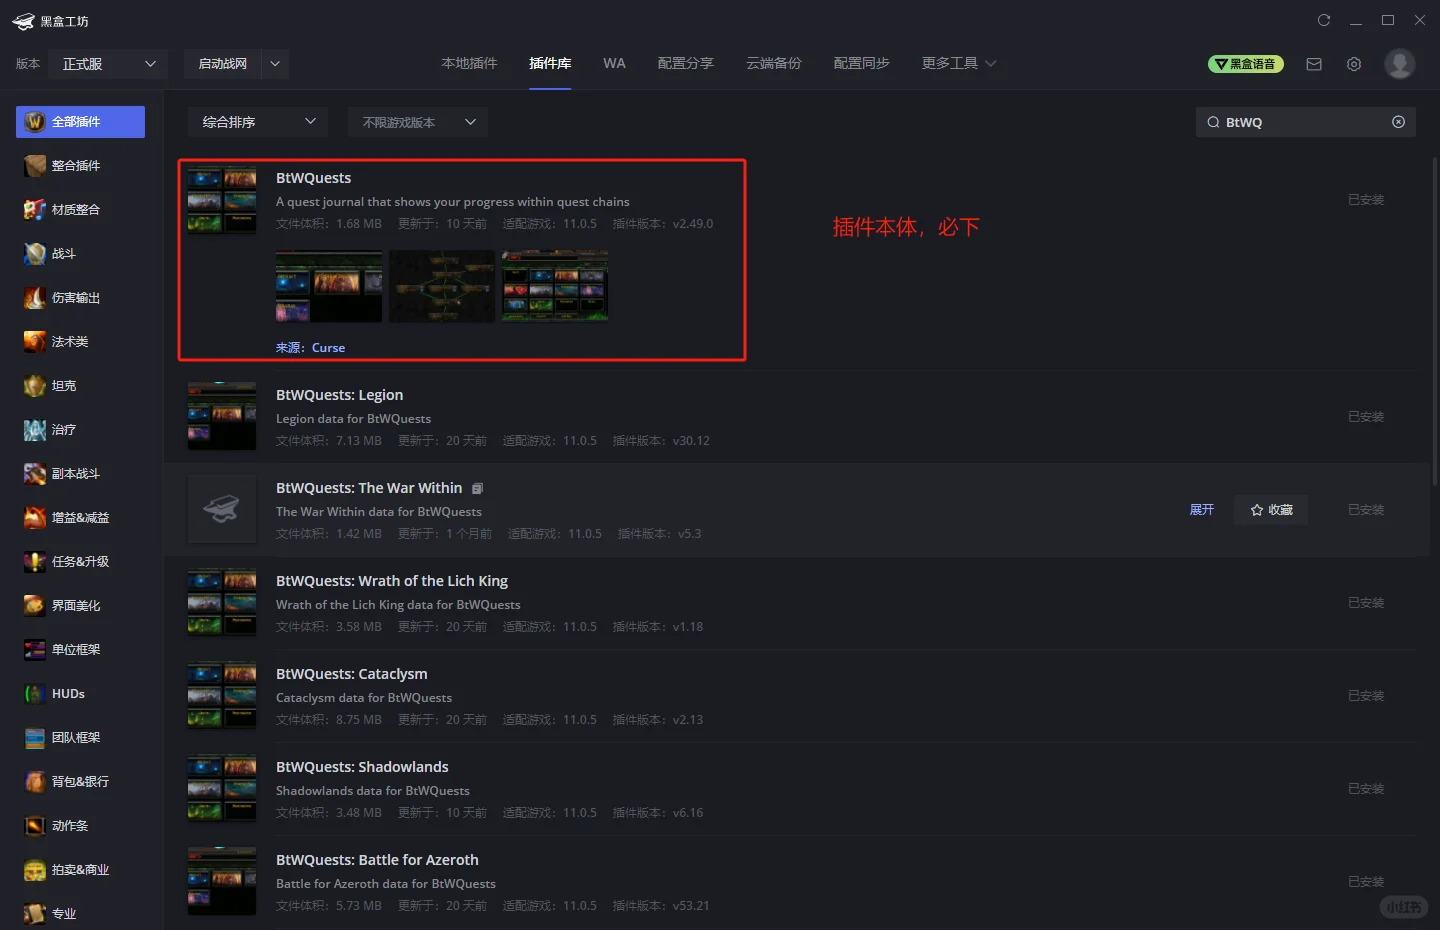The image size is (1440, 930).
Task: Open the BtWQuests: Cataclysm title
Action: pos(352,674)
